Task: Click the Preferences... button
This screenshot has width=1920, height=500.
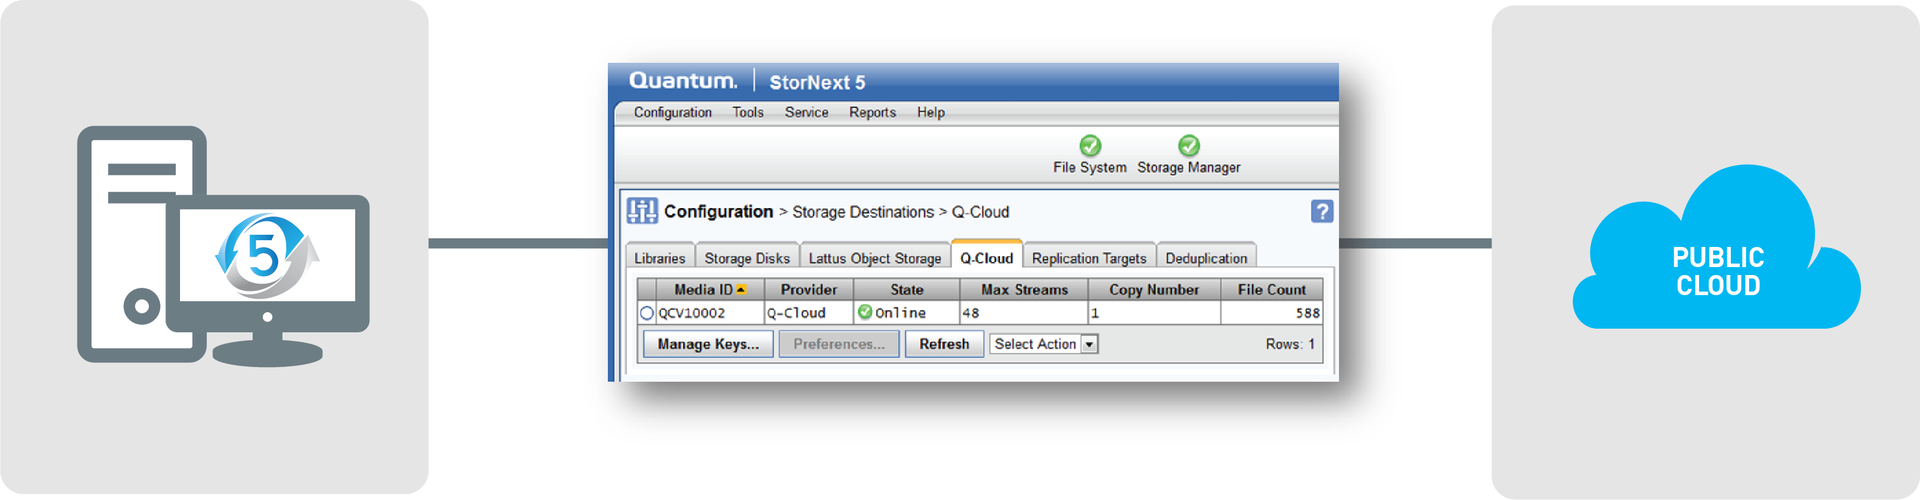Action: tap(839, 344)
